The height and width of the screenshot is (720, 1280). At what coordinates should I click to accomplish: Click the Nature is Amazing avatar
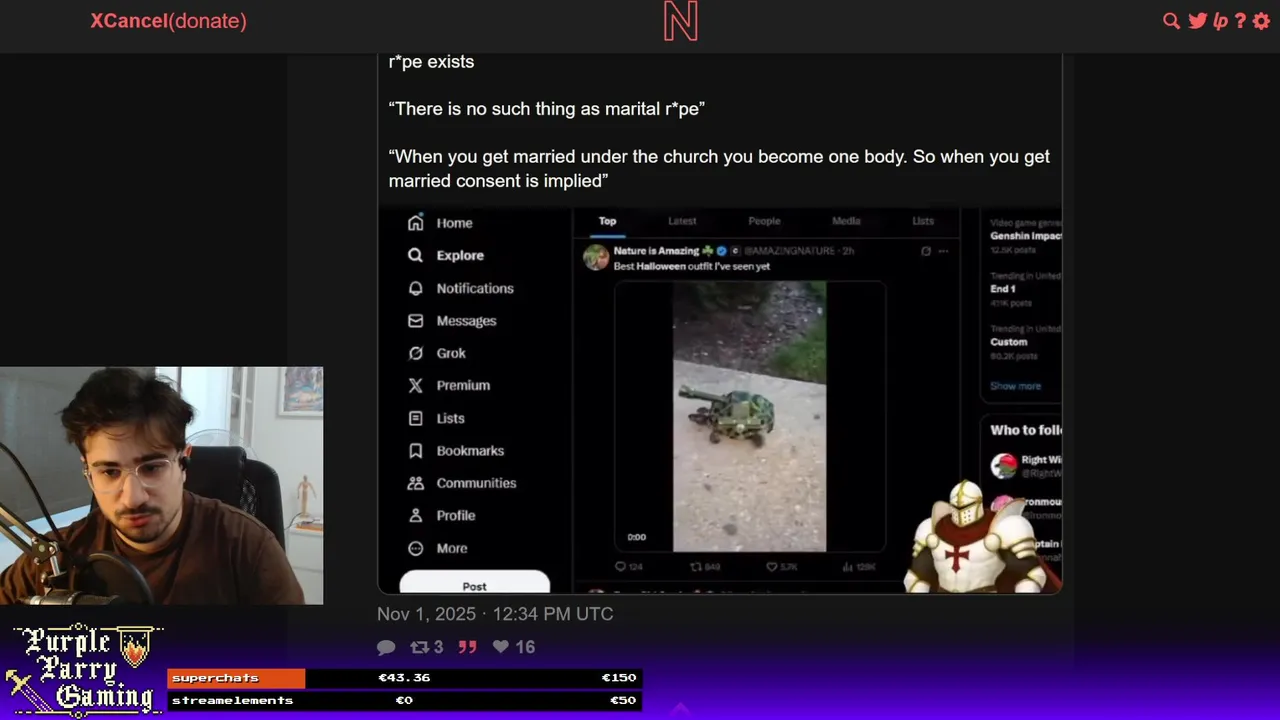[x=596, y=258]
